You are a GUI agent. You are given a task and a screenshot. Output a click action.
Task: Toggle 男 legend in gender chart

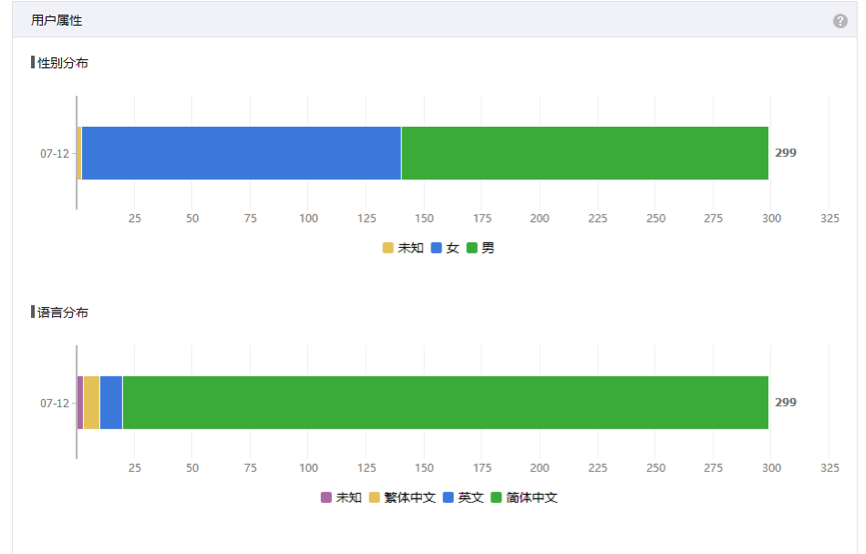pyautogui.click(x=480, y=248)
